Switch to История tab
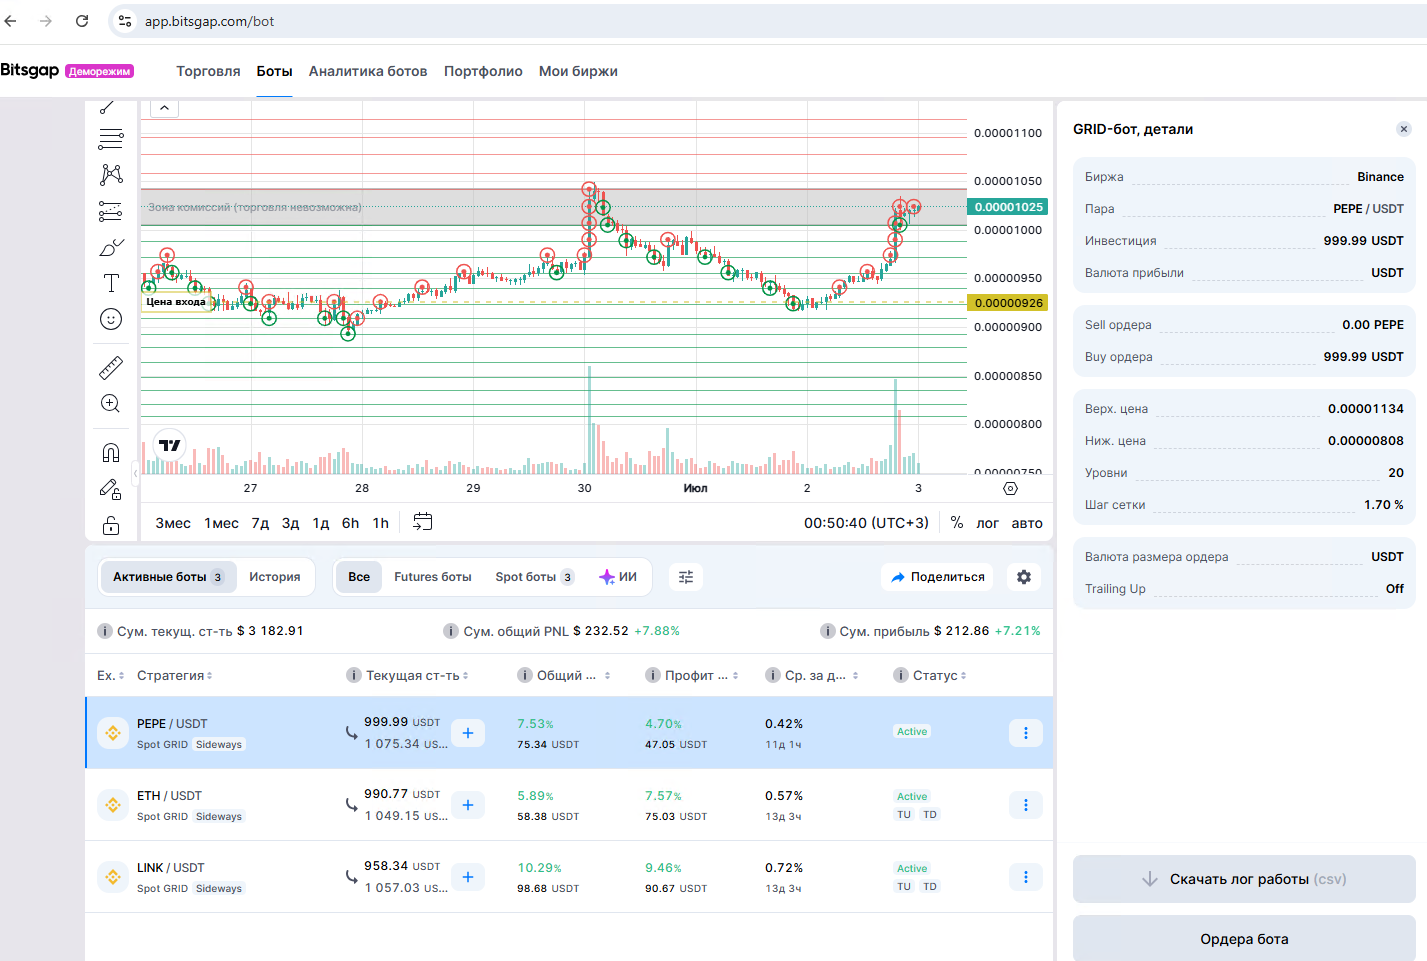Screen dimensions: 1427x961 click(x=275, y=577)
